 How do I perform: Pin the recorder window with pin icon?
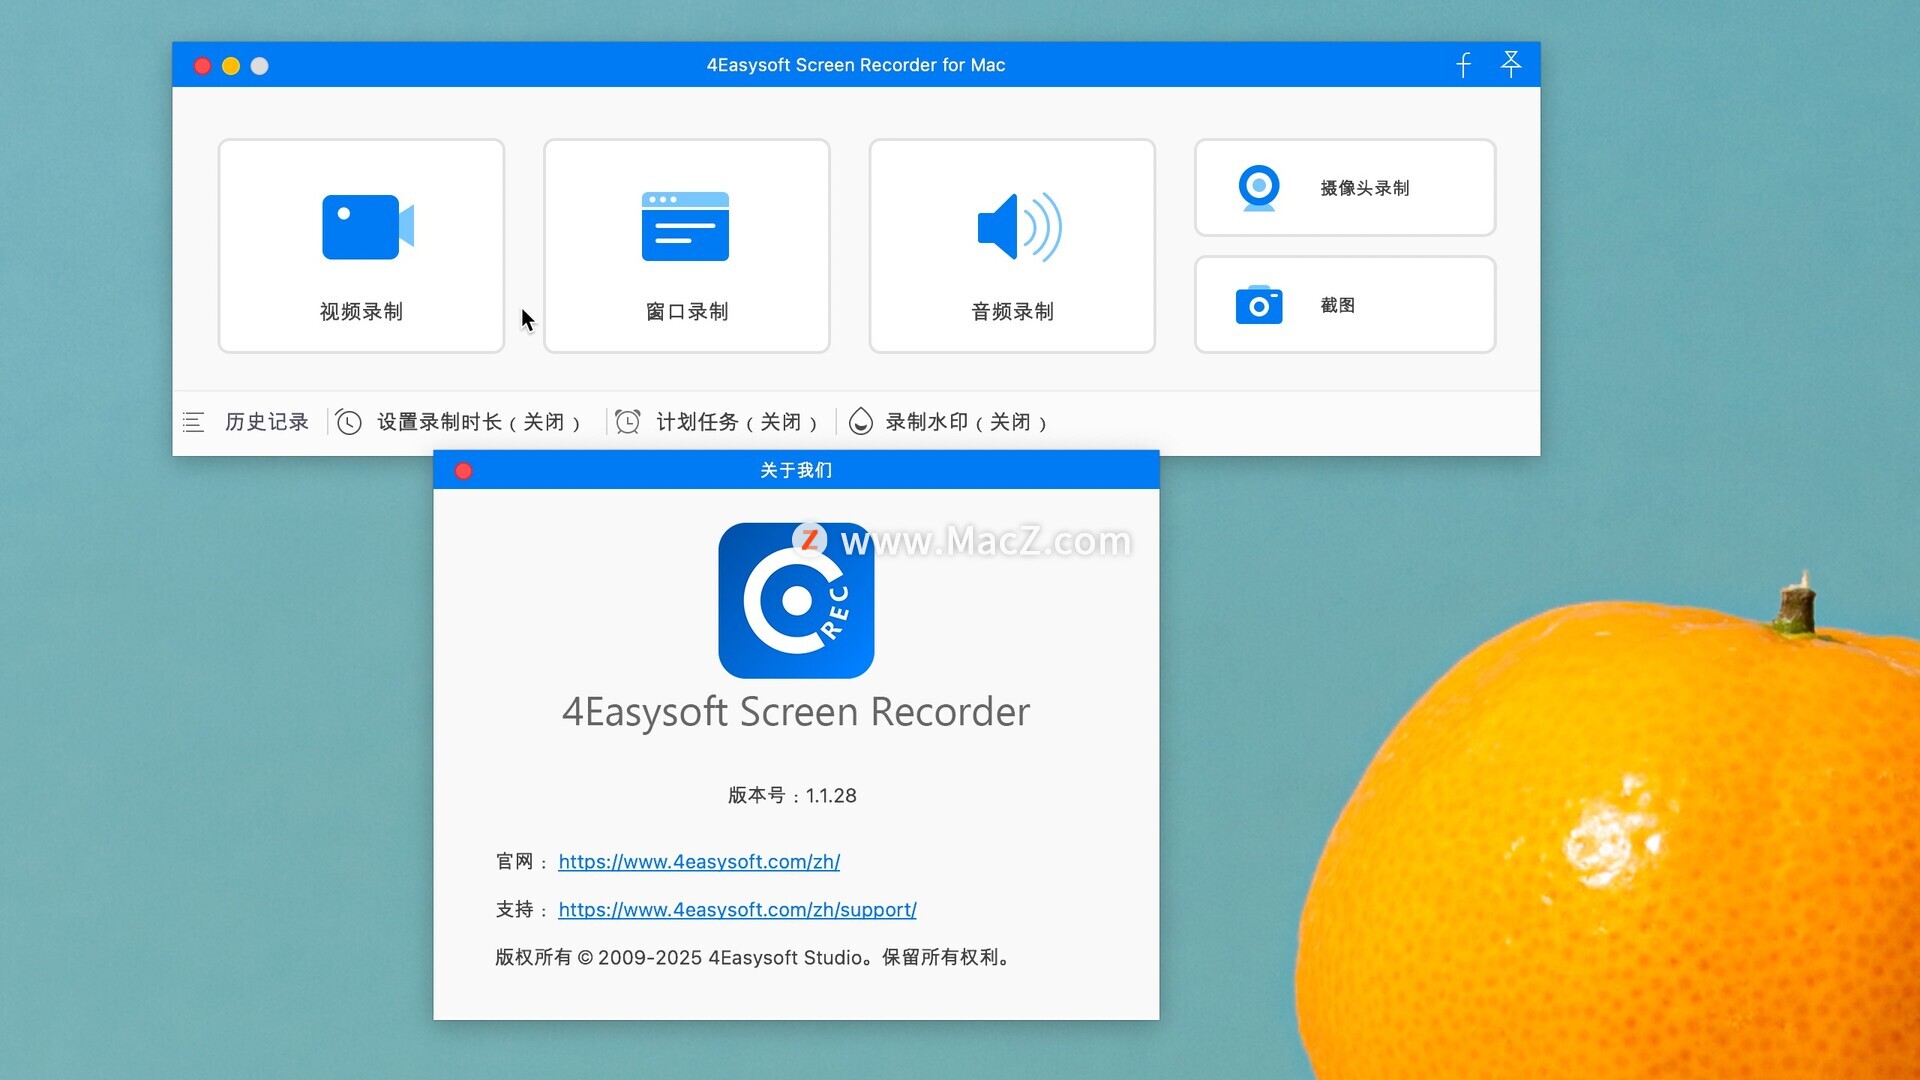pos(1511,64)
